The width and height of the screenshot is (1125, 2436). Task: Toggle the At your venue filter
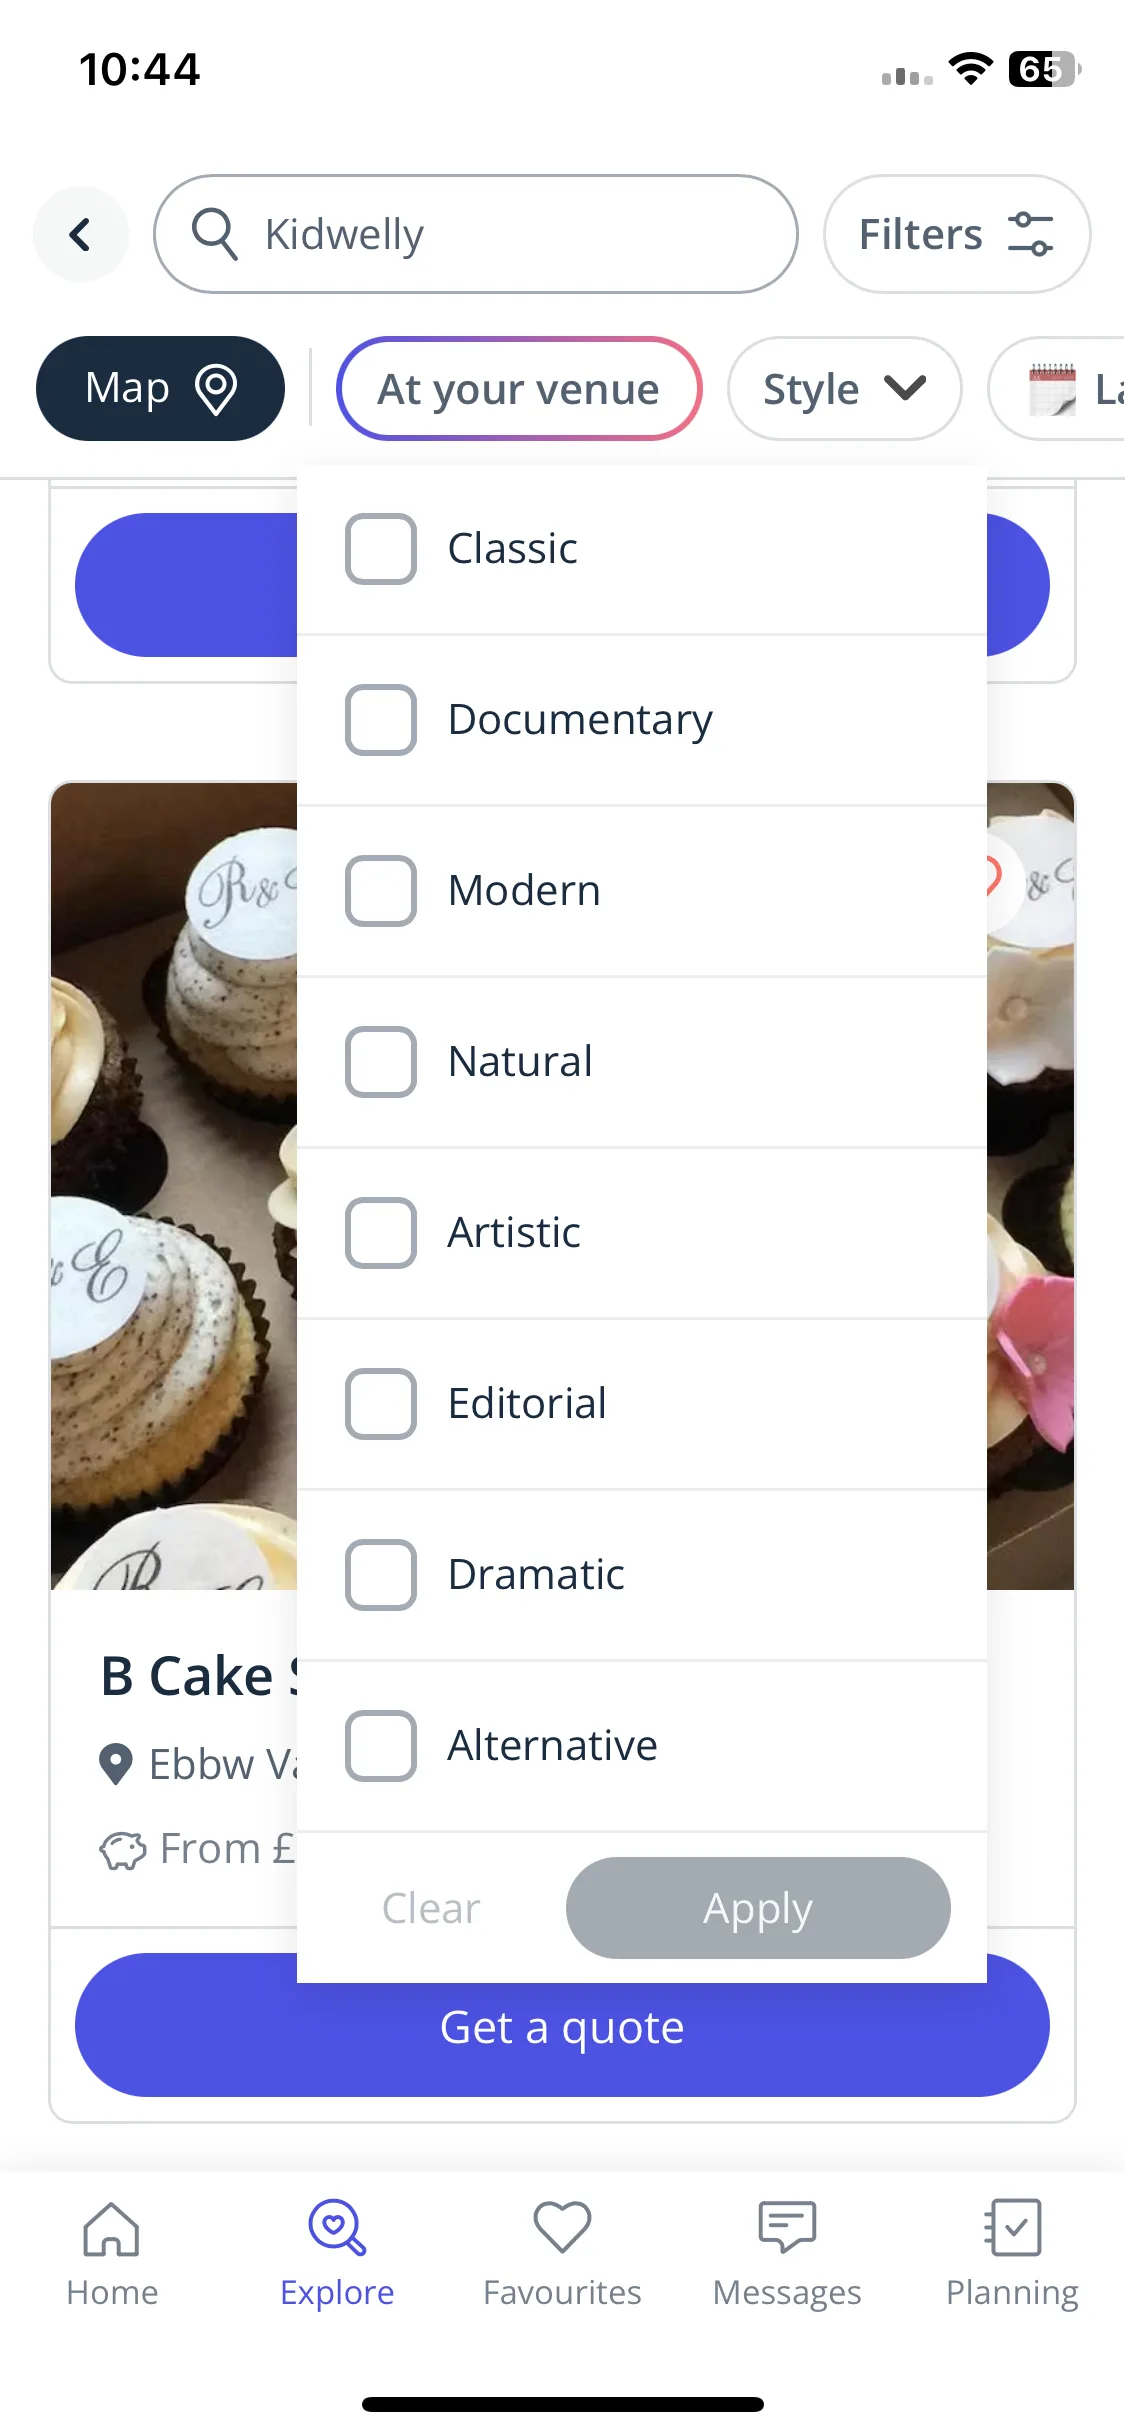tap(519, 389)
